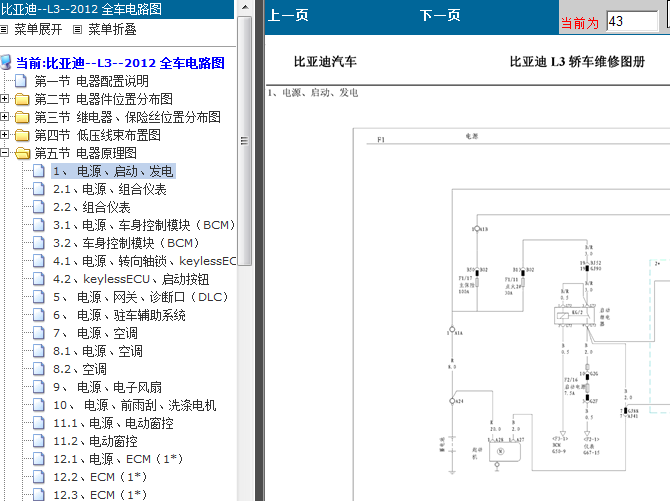Viewport: 670px width, 501px height.
Task: Open the root 当前:比亚迪--L3--2012 全车电路图 link
Action: coord(120,63)
